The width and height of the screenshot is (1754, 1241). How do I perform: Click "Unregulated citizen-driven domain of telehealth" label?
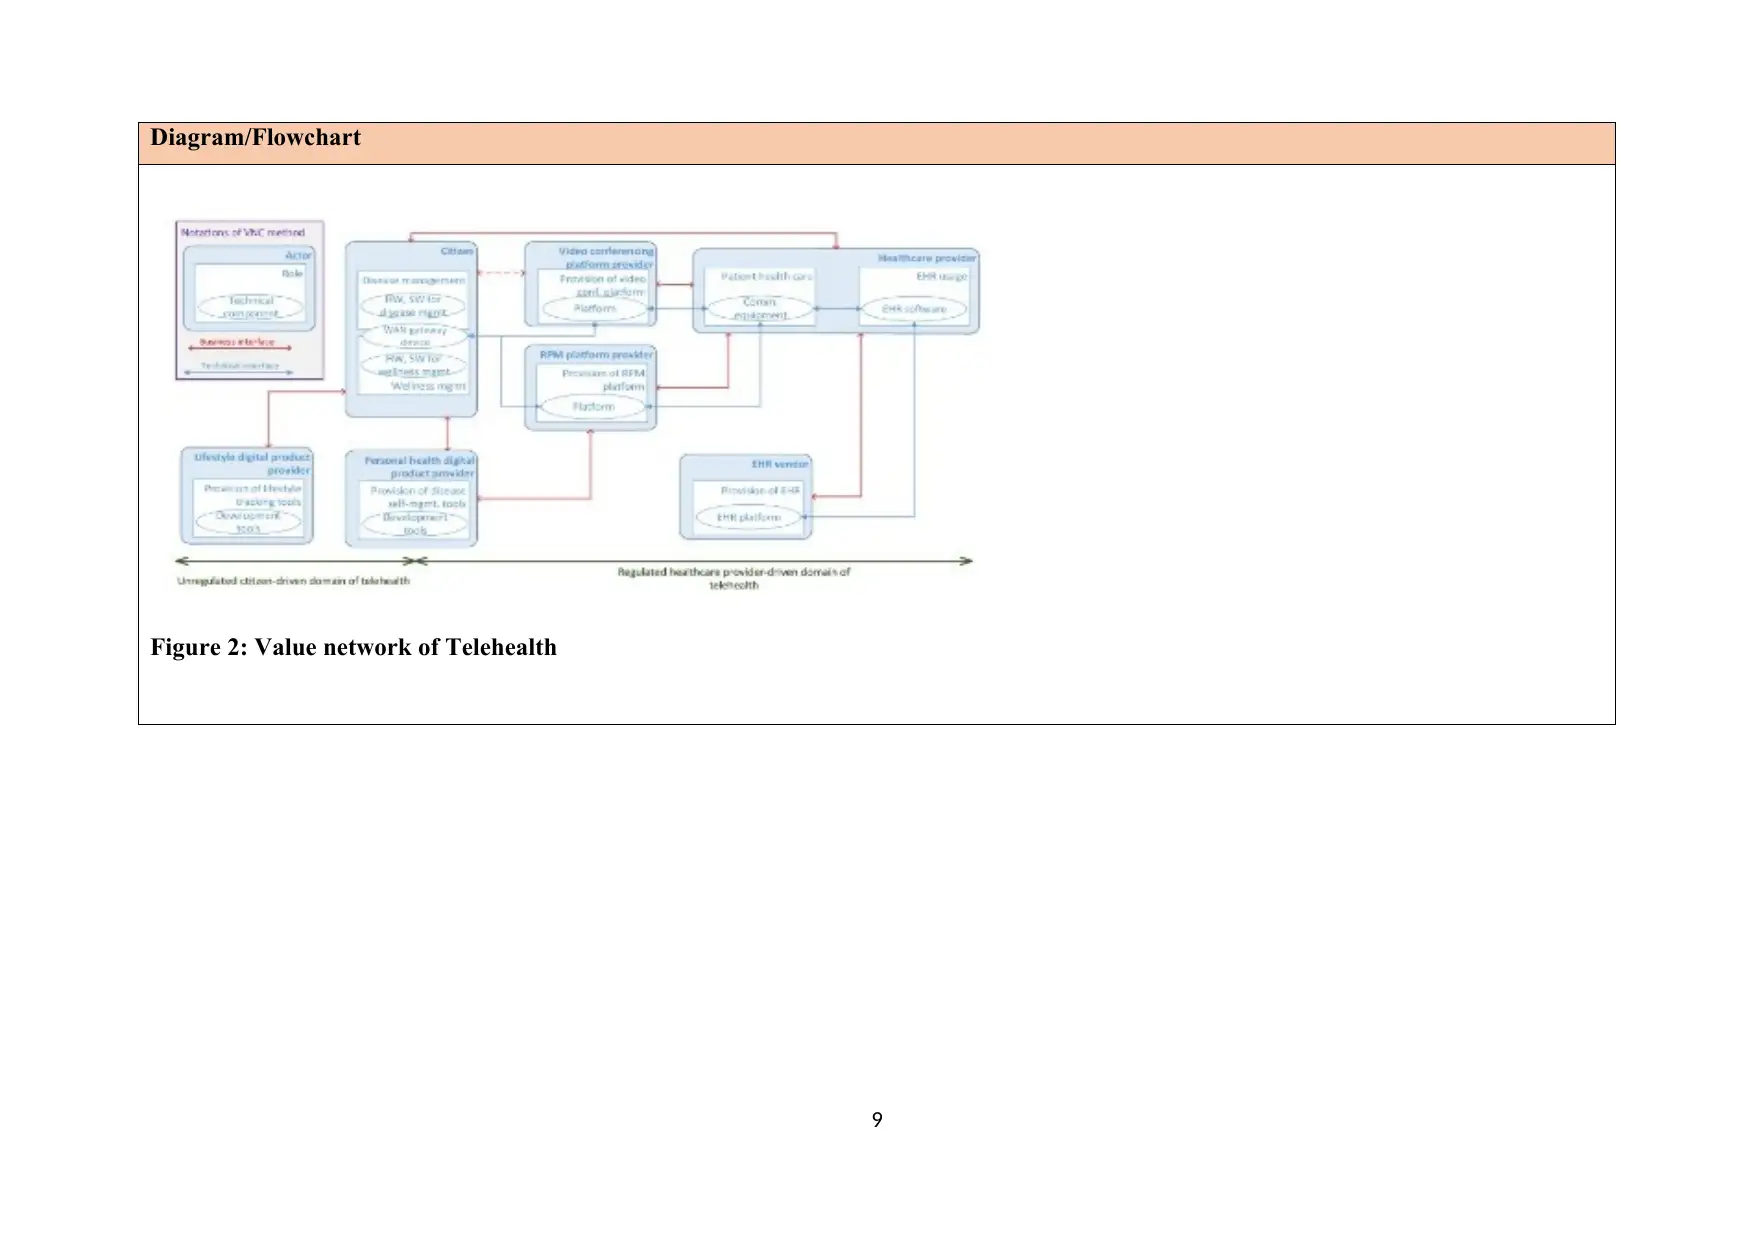point(293,581)
